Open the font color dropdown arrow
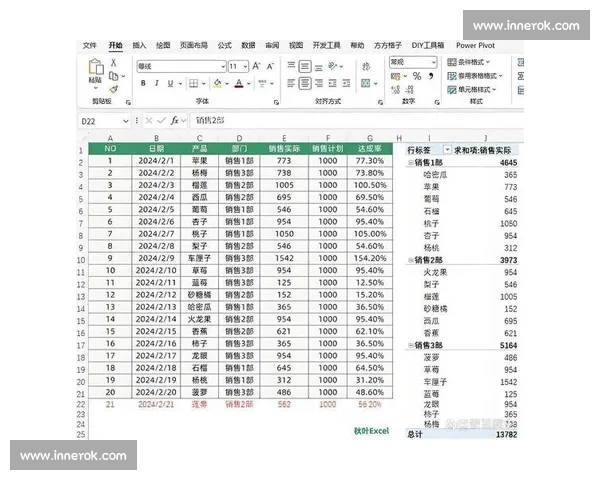 click(x=249, y=83)
